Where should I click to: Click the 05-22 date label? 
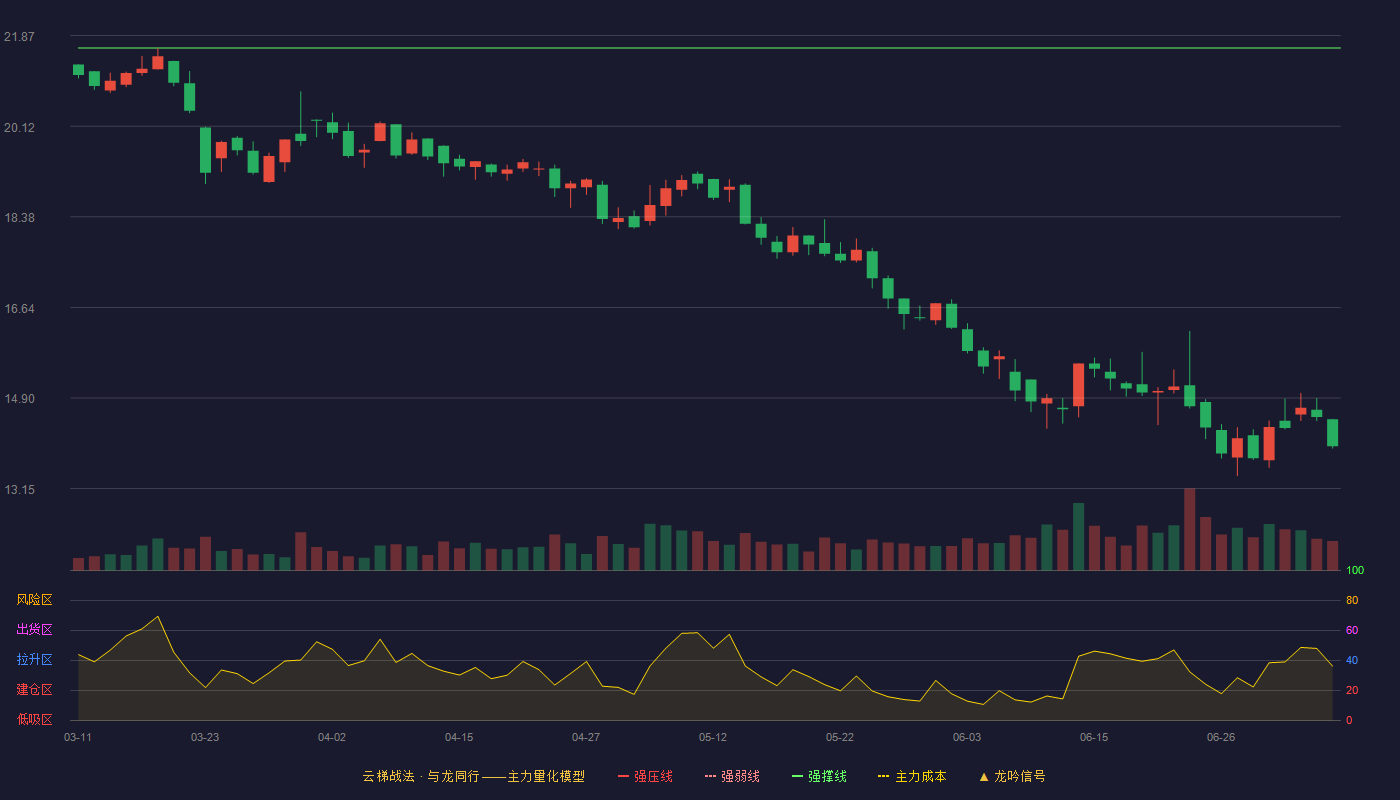click(840, 737)
